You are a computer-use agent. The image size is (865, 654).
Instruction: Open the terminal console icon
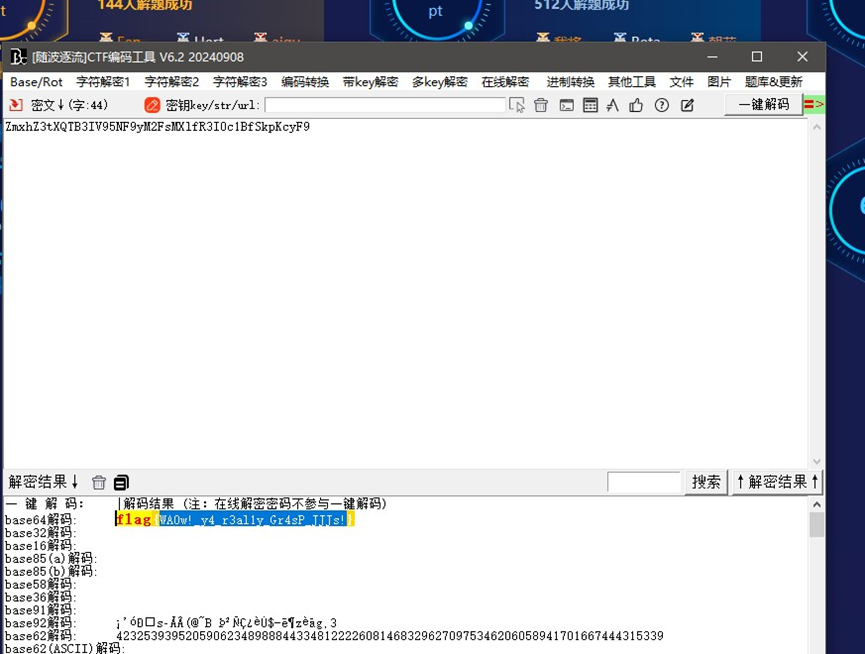click(567, 105)
